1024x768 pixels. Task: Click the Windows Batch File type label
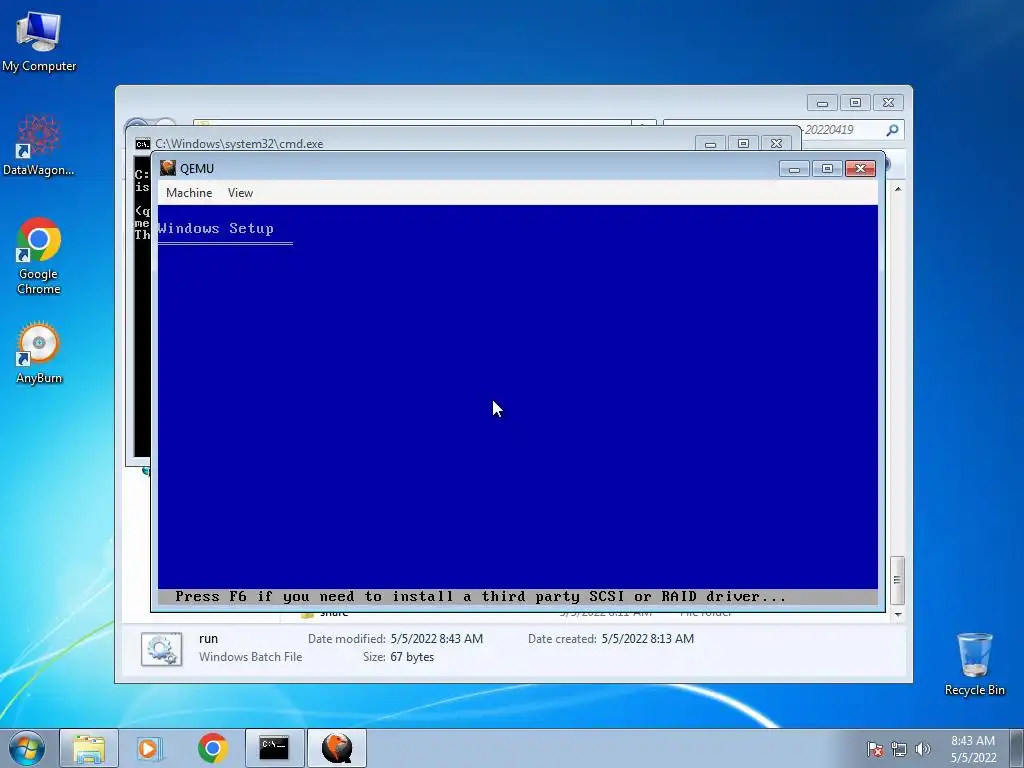point(250,657)
